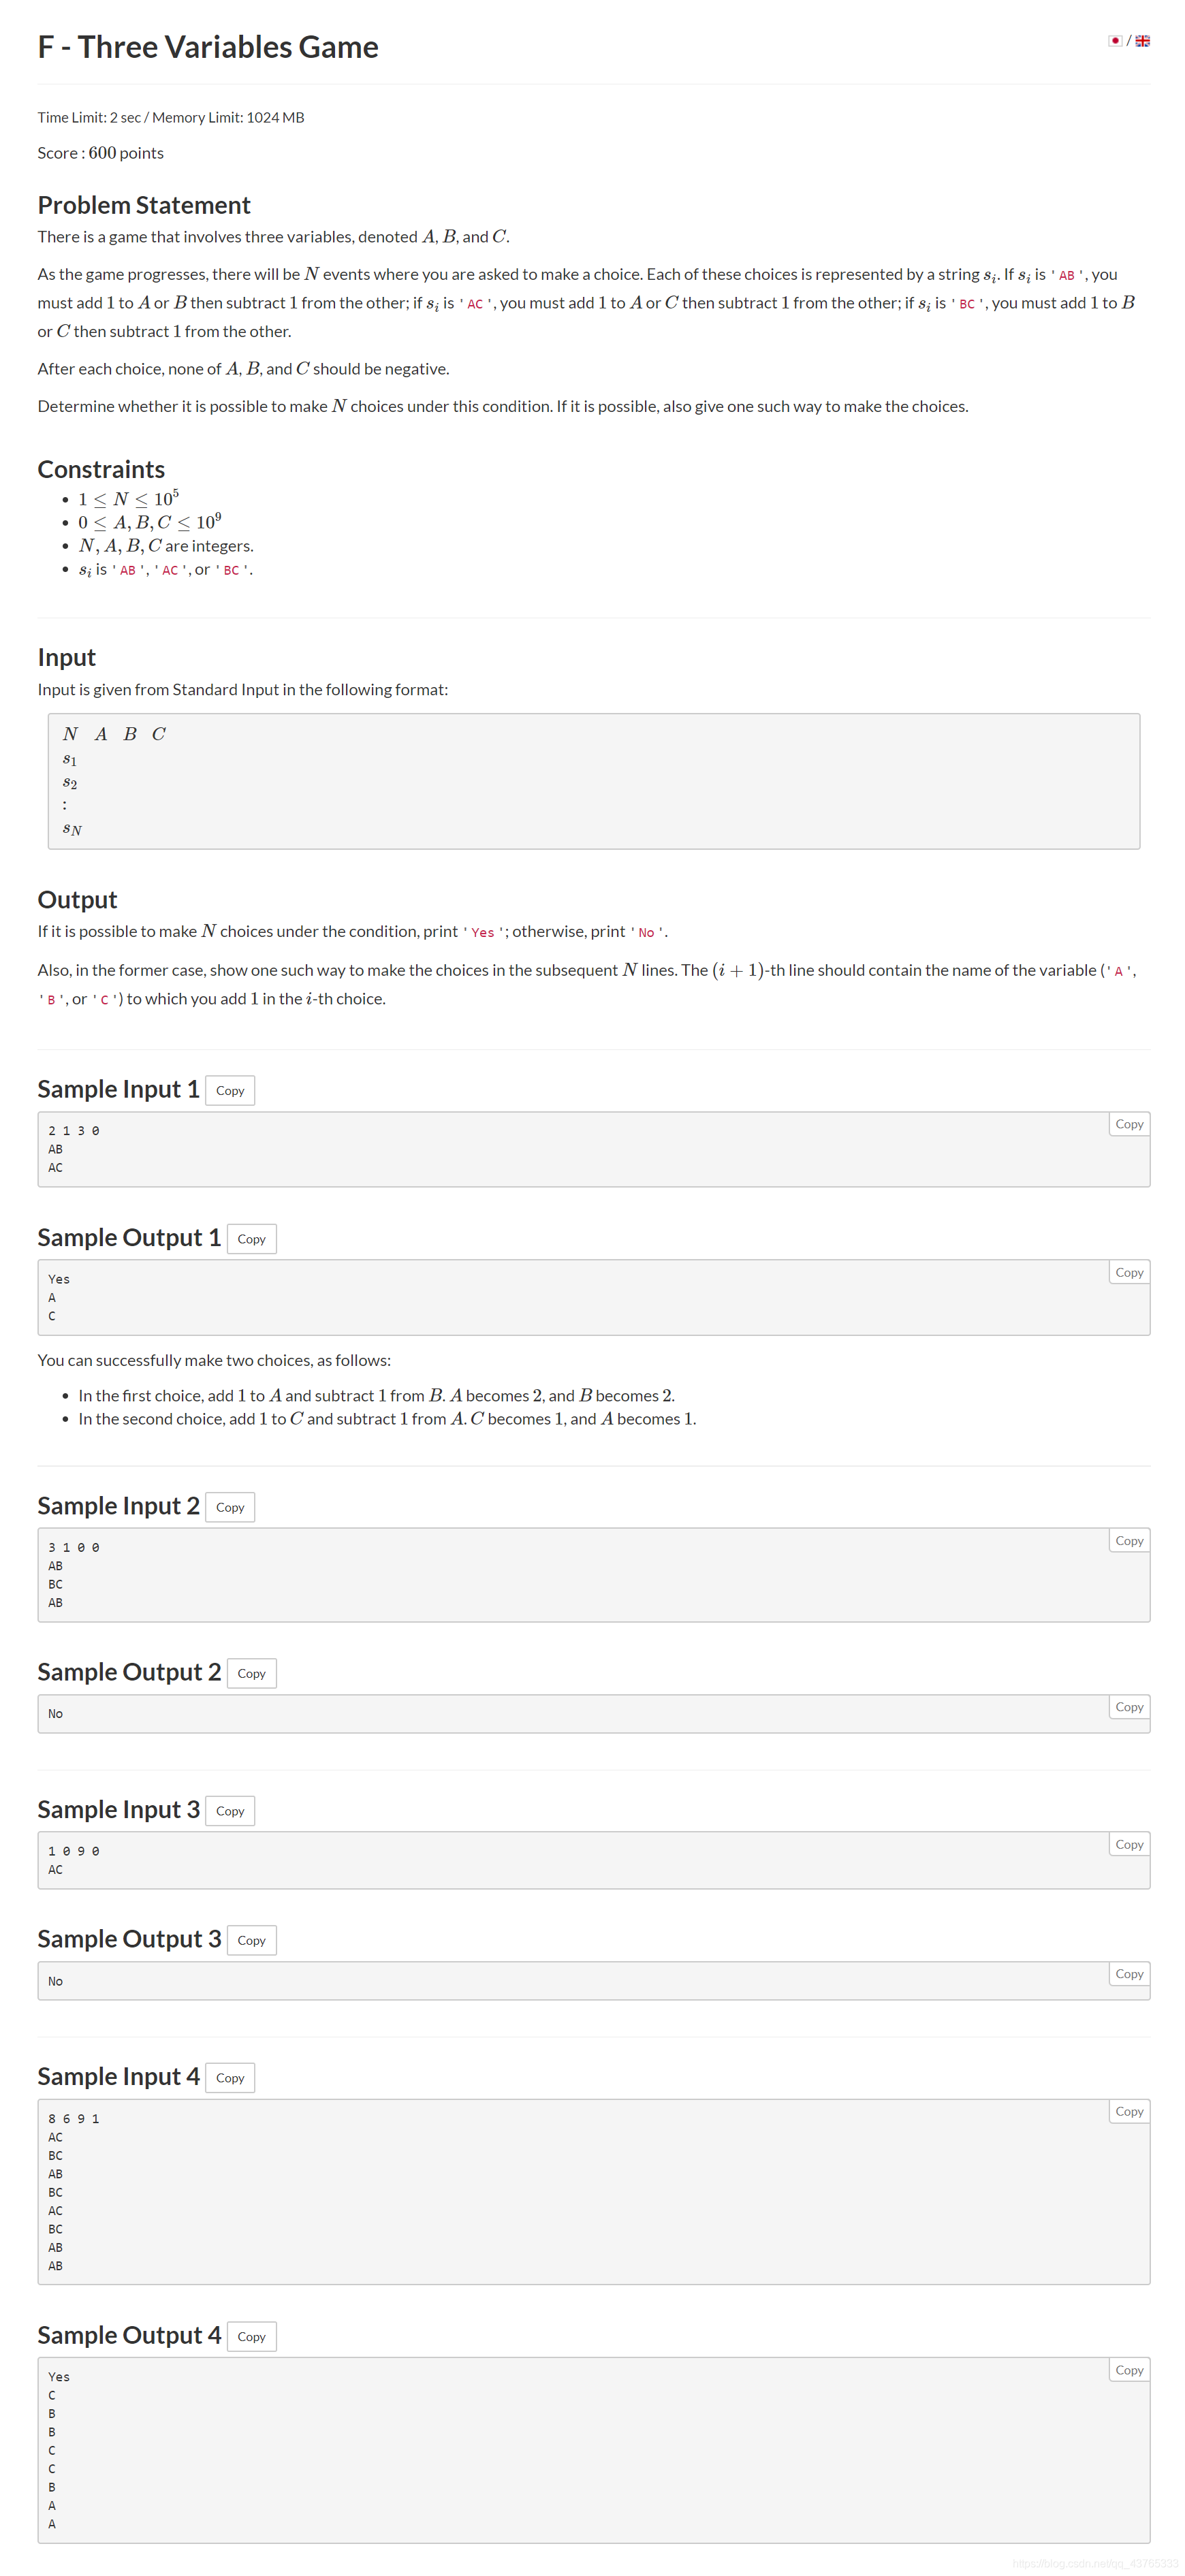
Task: Click Copy corner button in Sample Output 4 box
Action: click(x=1129, y=2370)
